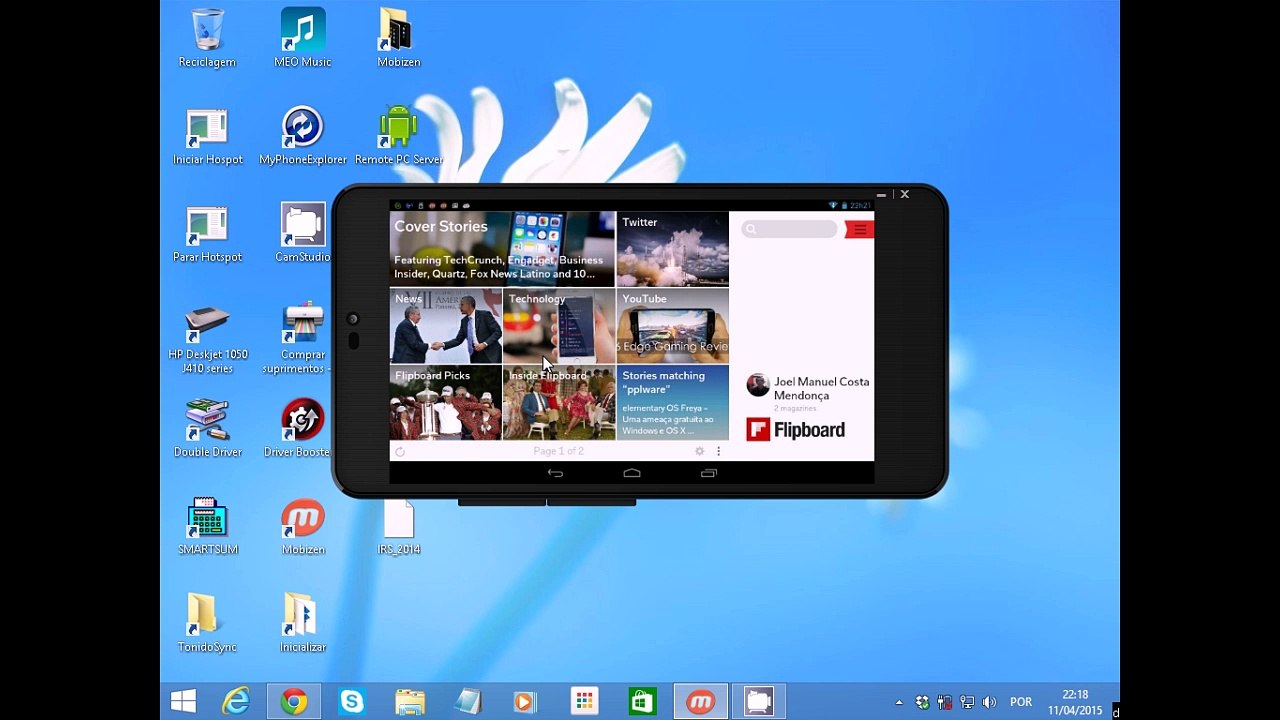This screenshot has height=720, width=1280.
Task: Close the Mobizen phone mirror window
Action: tap(904, 194)
